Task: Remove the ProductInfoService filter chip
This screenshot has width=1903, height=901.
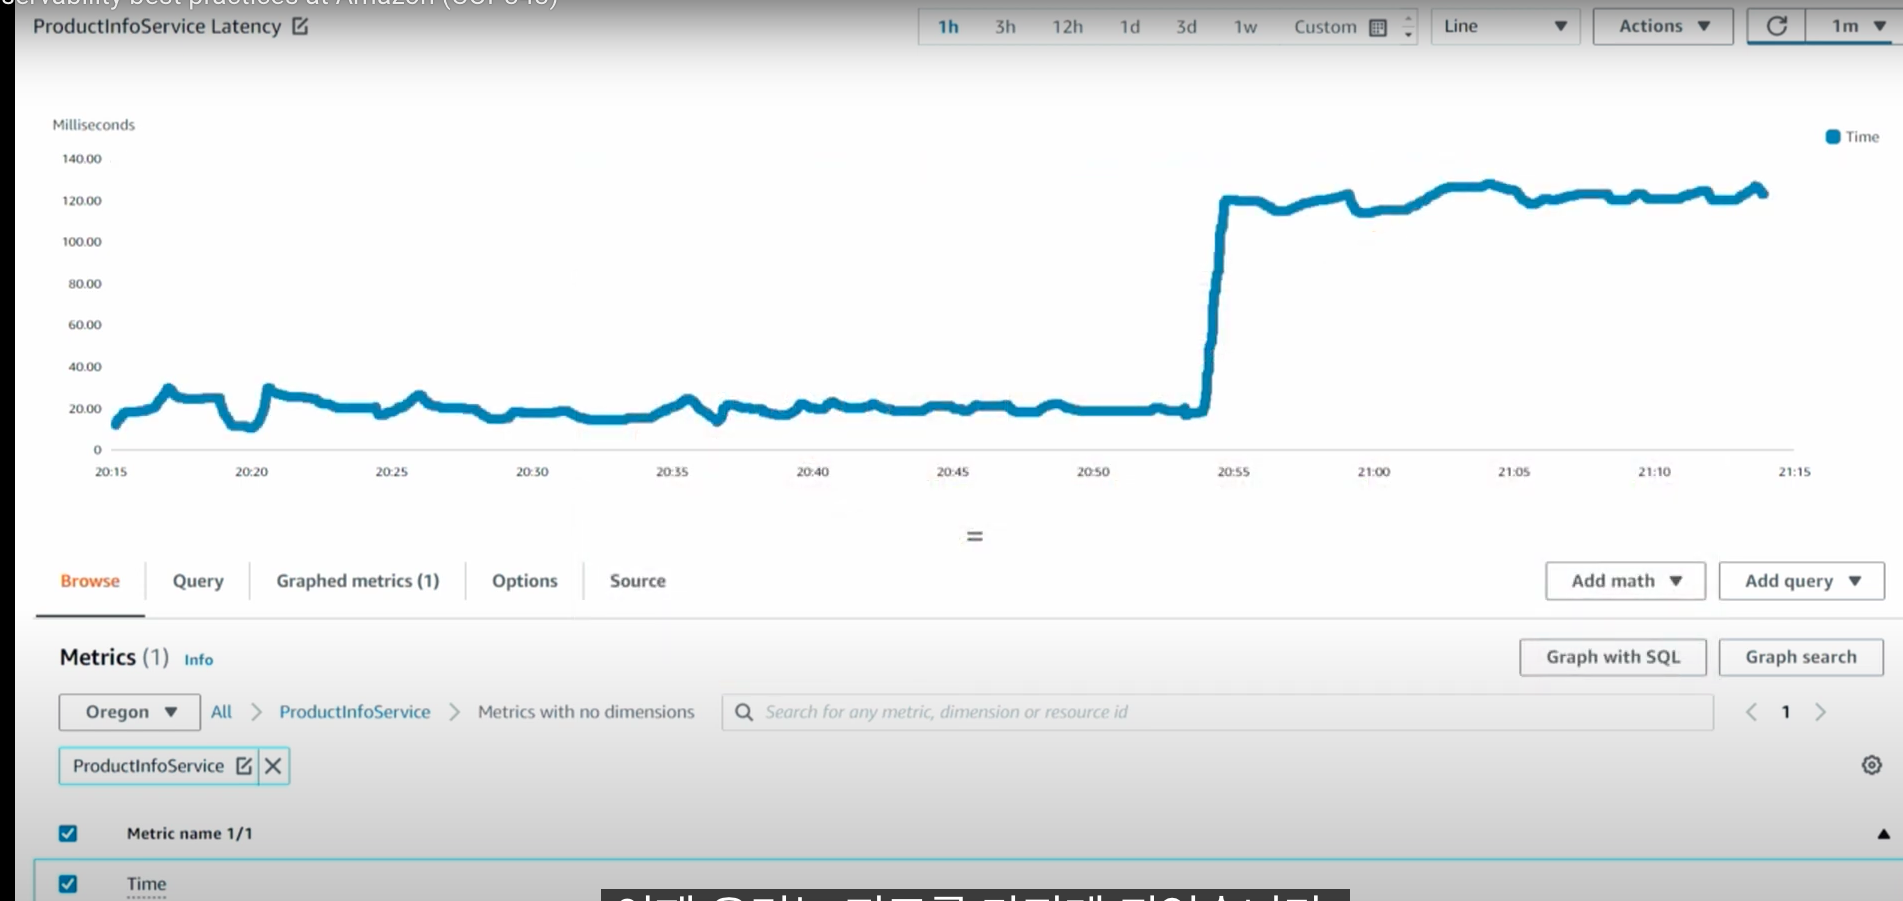Action: [273, 766]
